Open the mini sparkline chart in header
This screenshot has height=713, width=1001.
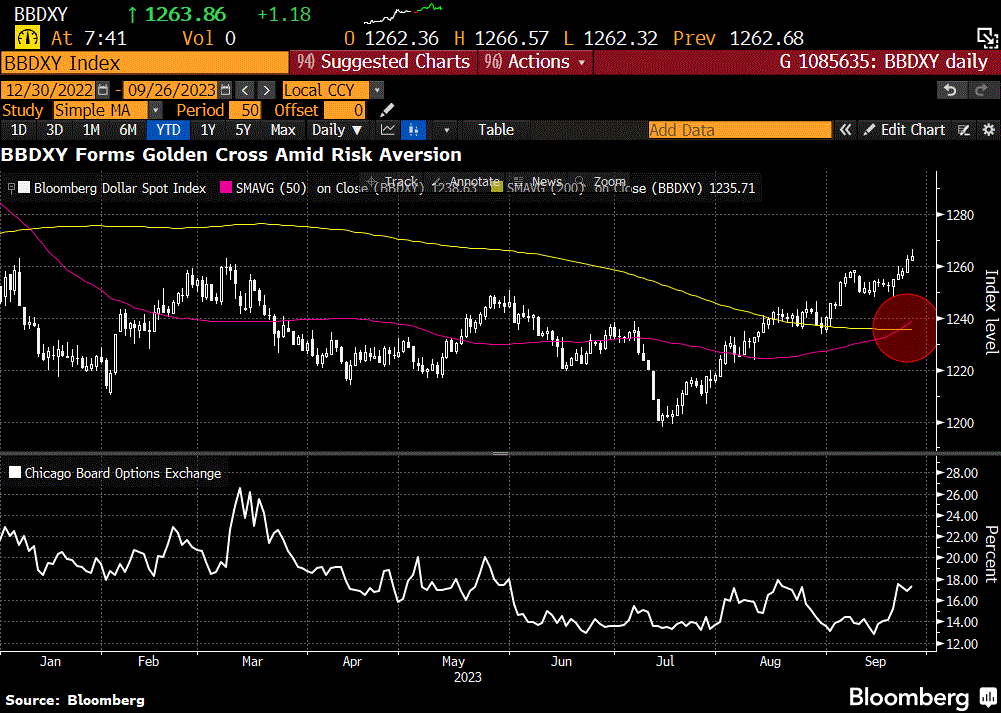click(x=403, y=13)
